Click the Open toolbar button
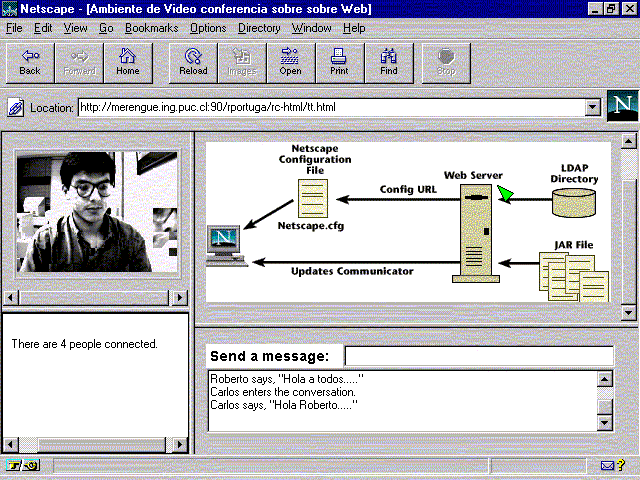Viewport: 640px width, 480px height. click(291, 63)
